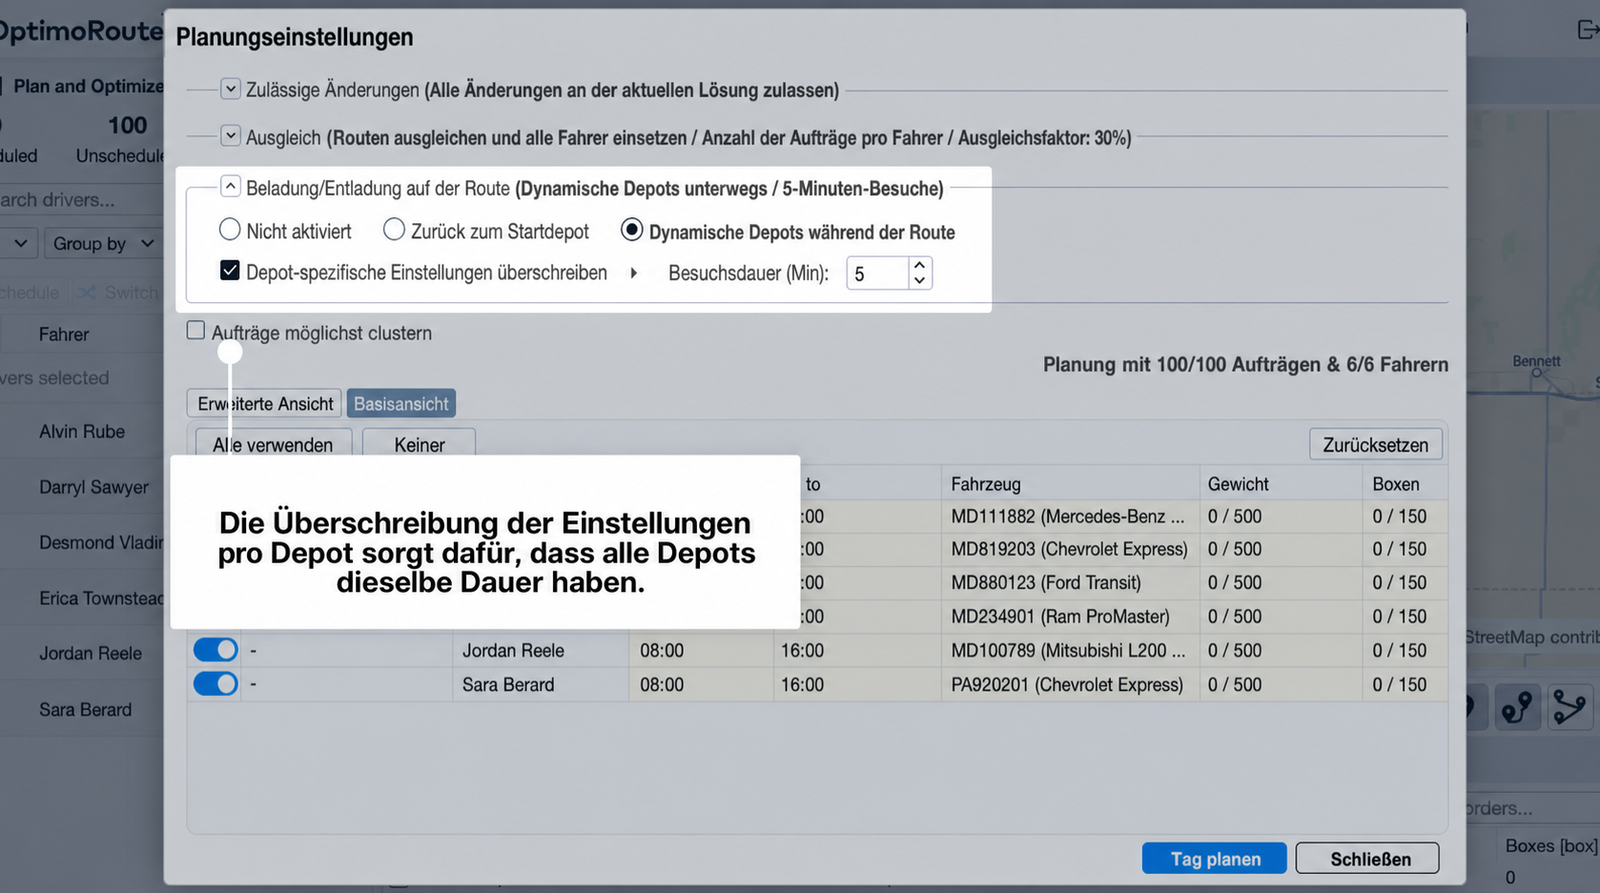Open the Plan and Optimize tab in background
Screen dimensions: 1600x893
tap(88, 86)
